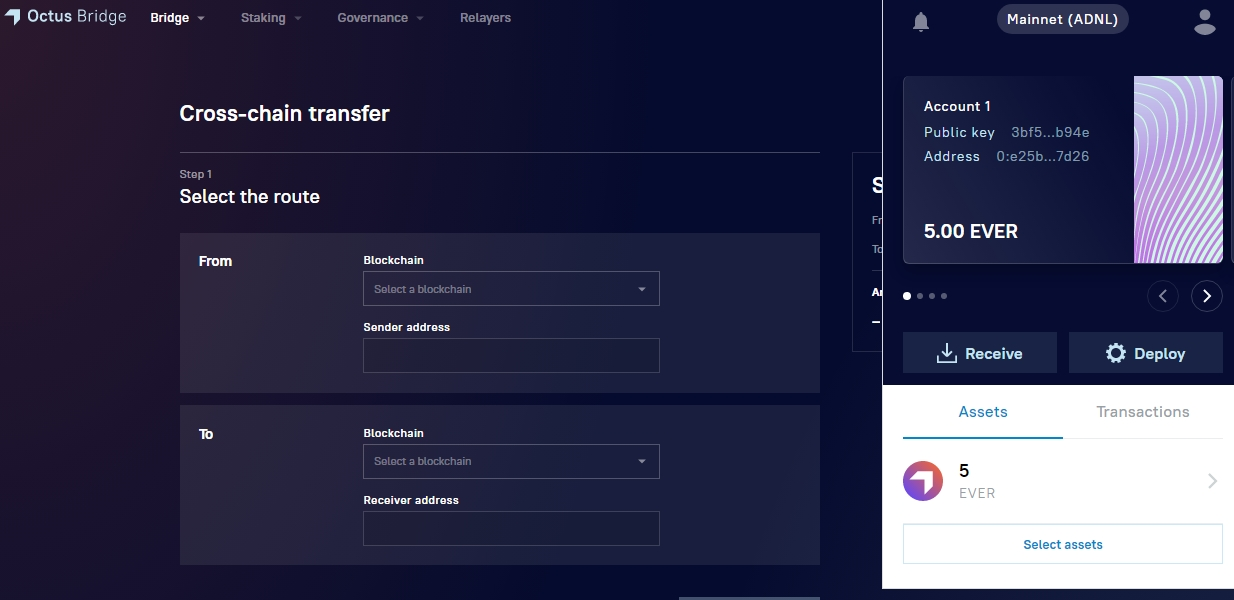
Task: Click the Receive button
Action: [980, 353]
